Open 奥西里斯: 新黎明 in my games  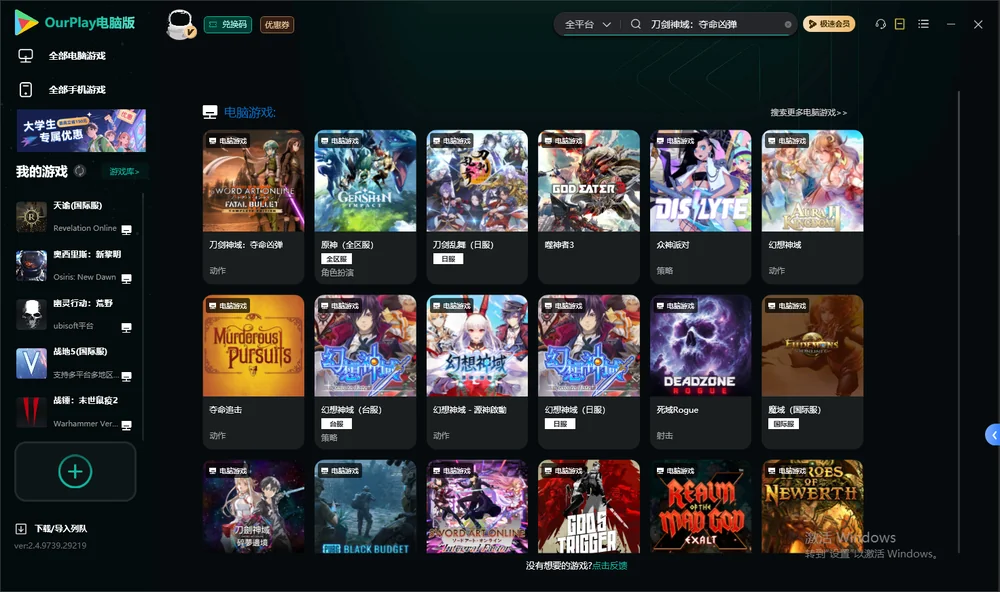click(77, 265)
